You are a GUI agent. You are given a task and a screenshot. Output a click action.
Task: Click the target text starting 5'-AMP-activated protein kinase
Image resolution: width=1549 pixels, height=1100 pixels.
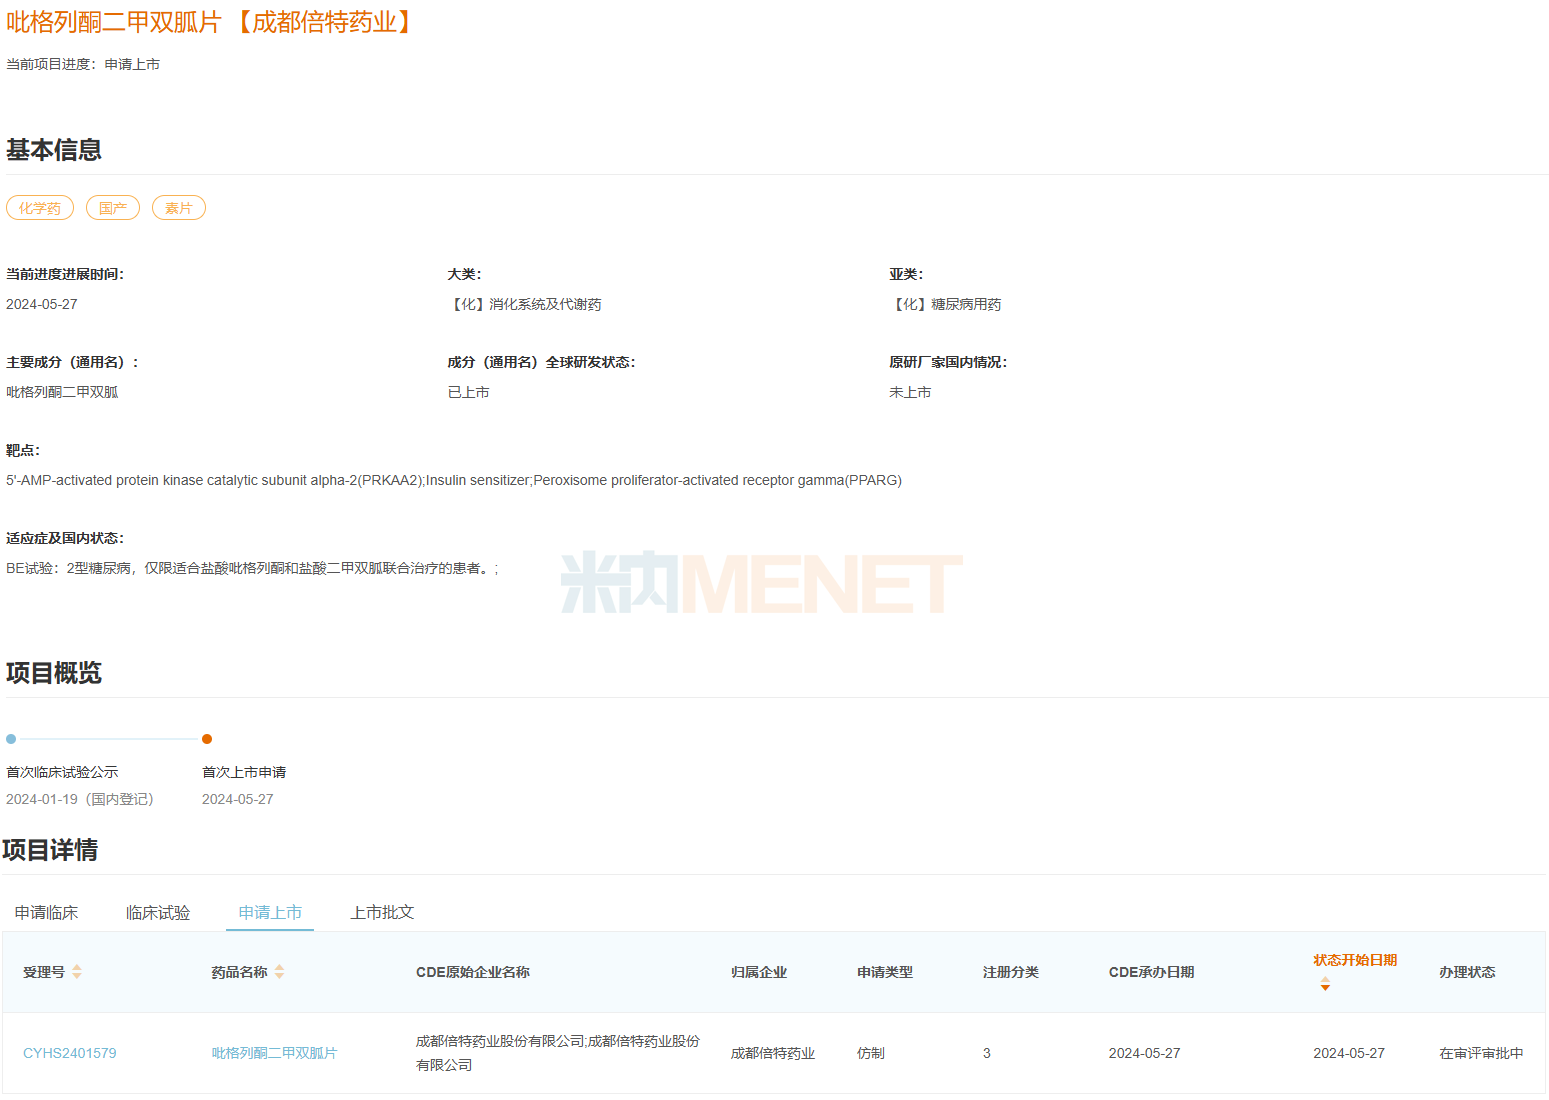pyautogui.click(x=454, y=480)
